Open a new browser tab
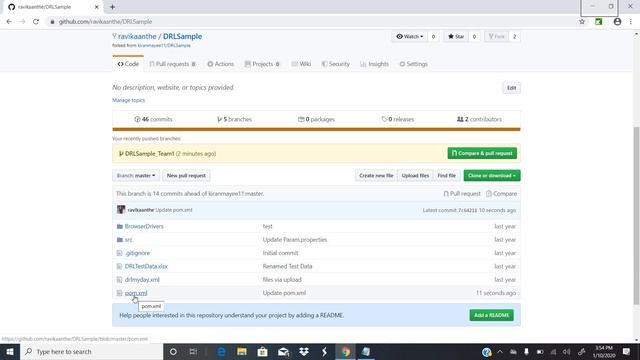The image size is (640, 360). pos(112,7)
